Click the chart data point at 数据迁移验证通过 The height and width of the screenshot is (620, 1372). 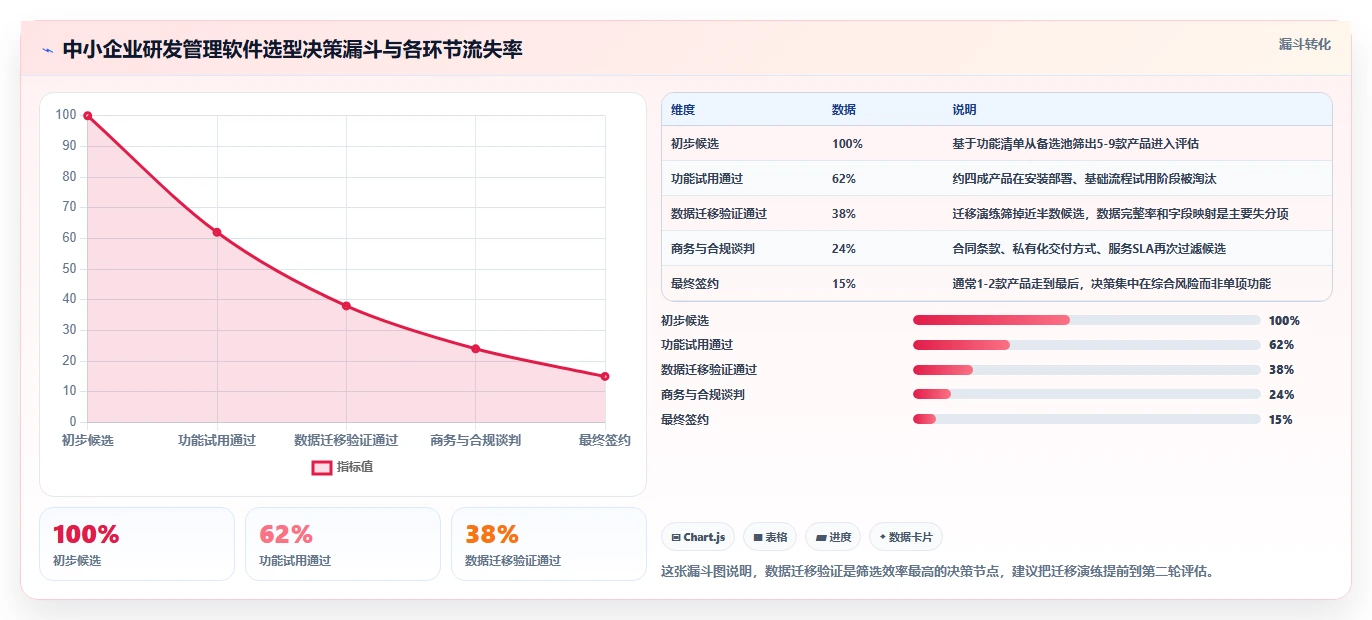[x=346, y=306]
